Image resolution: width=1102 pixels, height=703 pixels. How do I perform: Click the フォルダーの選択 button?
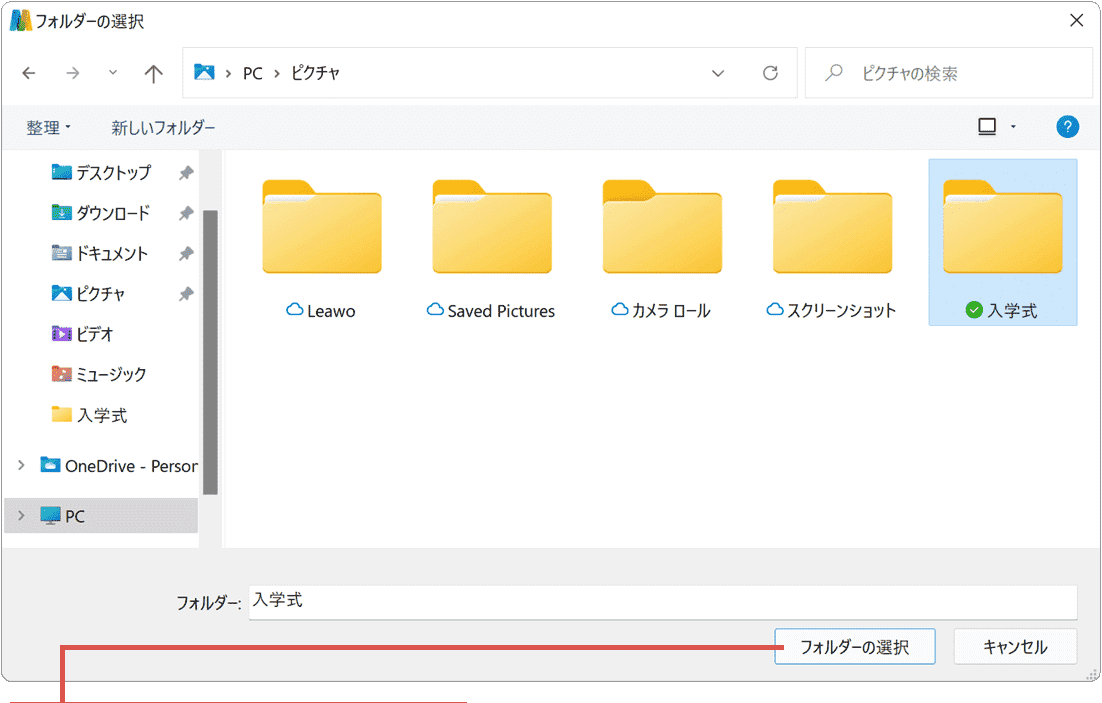854,647
